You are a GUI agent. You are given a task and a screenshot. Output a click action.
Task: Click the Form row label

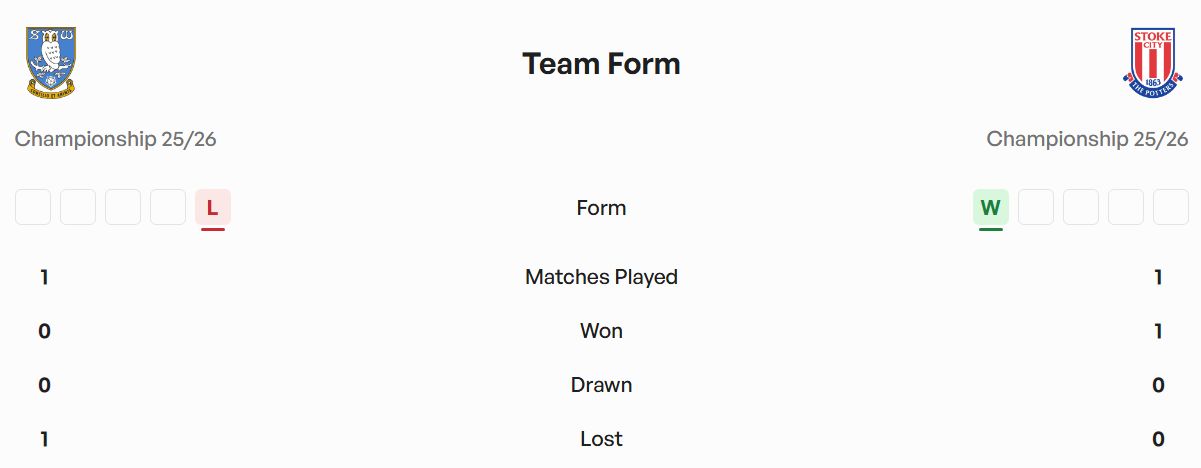coord(601,208)
